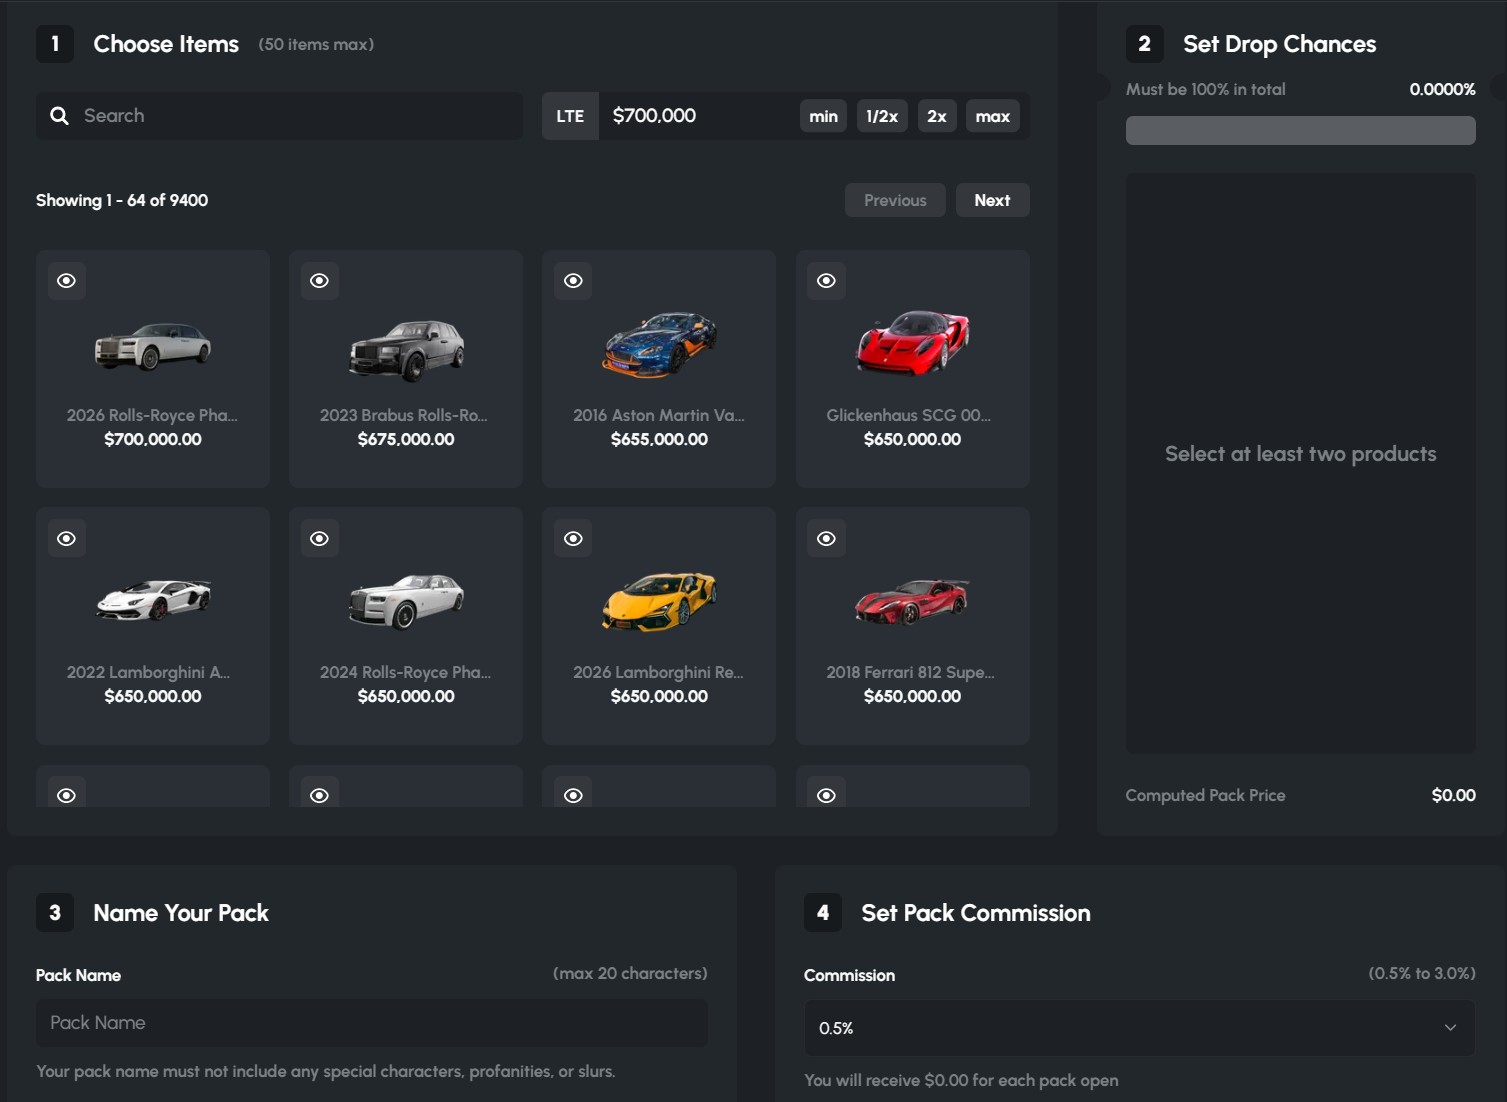Preview the 2022 Lamborghini Aventador eye icon
1507x1102 pixels.
[67, 539]
